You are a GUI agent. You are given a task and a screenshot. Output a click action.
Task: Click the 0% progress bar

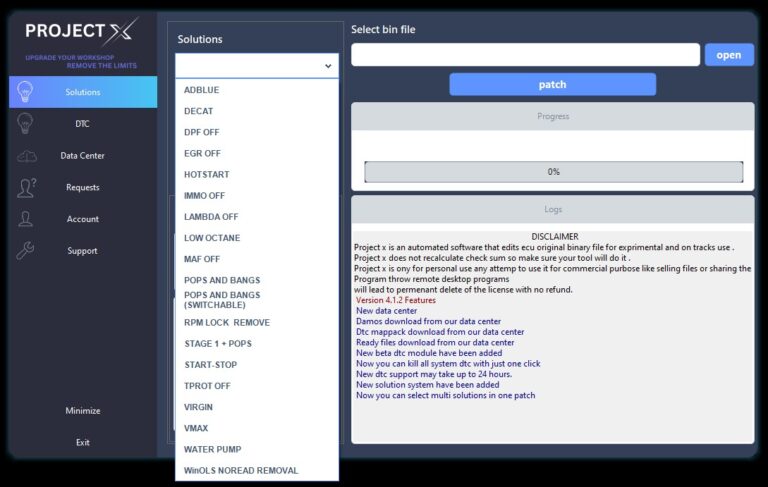(x=553, y=172)
